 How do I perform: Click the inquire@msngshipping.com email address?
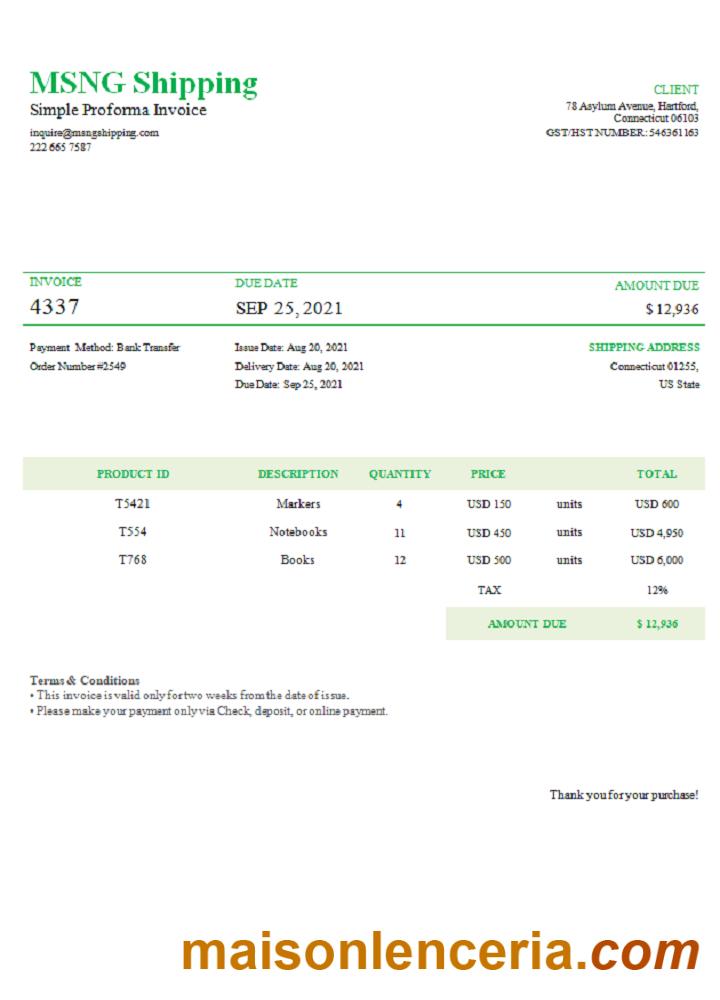pos(94,132)
